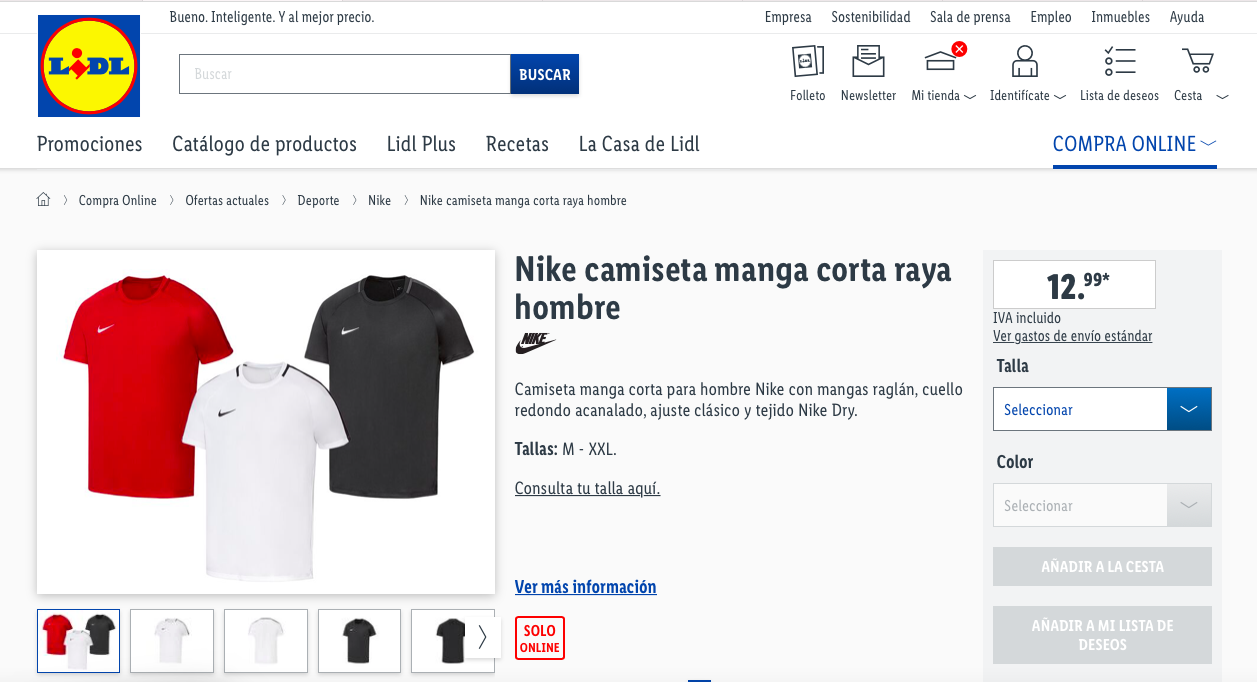The height and width of the screenshot is (682, 1257).
Task: Navigate to Recetas section
Action: point(517,144)
